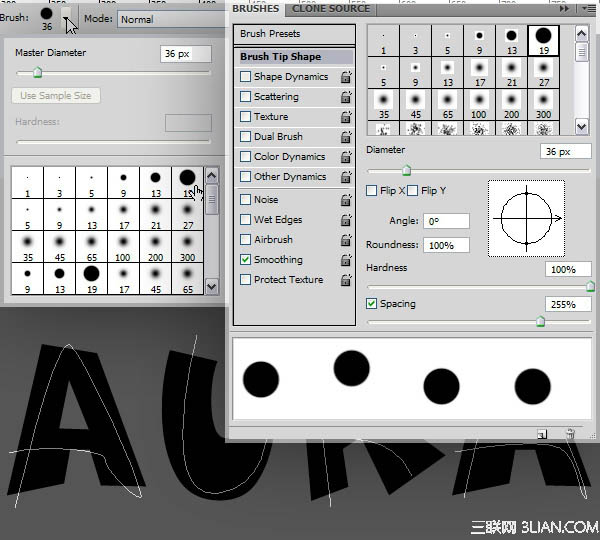Click the lock icon beside Smoothing
Image resolution: width=600 pixels, height=540 pixels.
(346, 259)
